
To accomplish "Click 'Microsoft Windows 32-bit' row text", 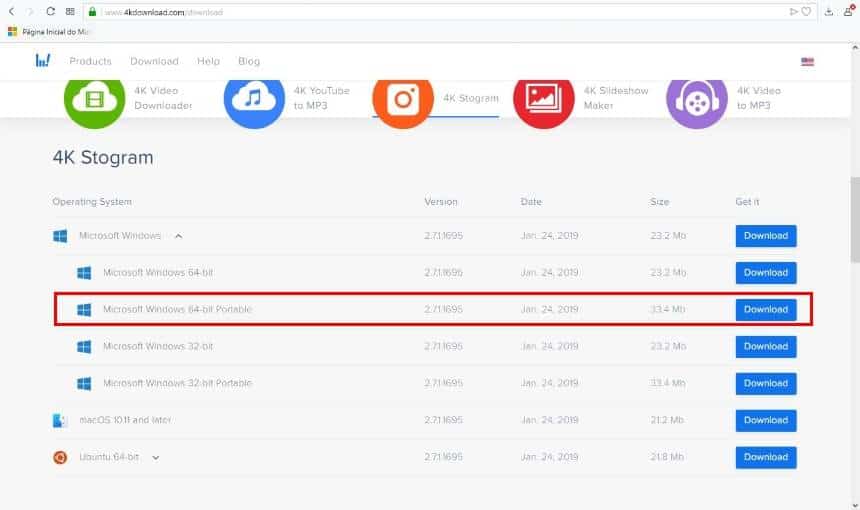I will (x=158, y=347).
